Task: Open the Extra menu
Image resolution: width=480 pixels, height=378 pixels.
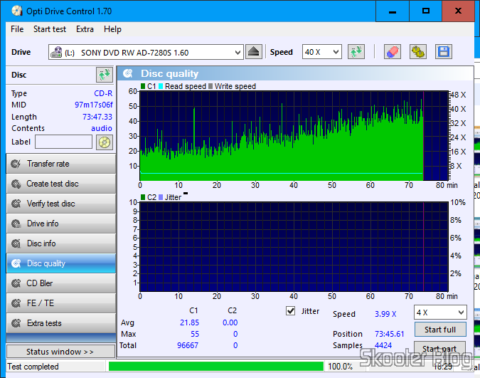Action: [x=85, y=29]
